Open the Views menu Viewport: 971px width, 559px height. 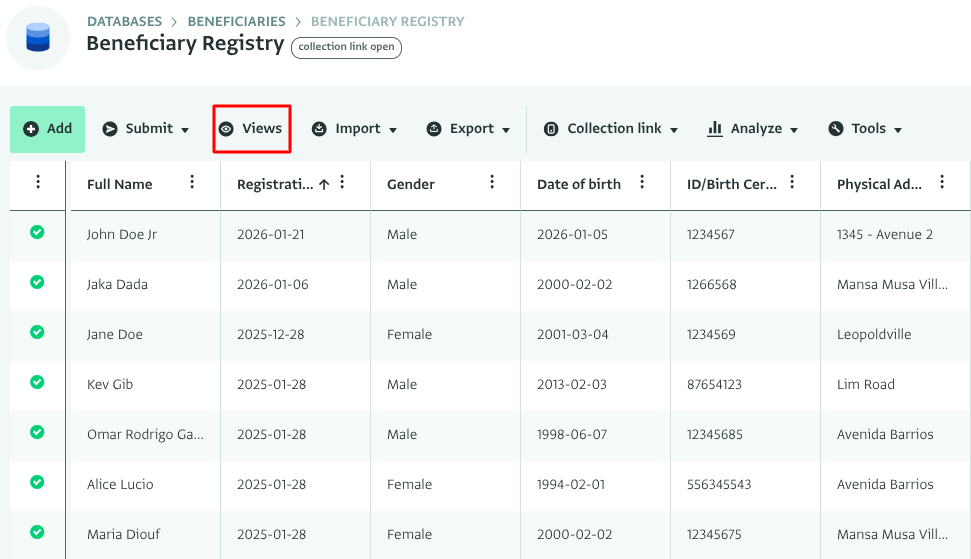251,129
